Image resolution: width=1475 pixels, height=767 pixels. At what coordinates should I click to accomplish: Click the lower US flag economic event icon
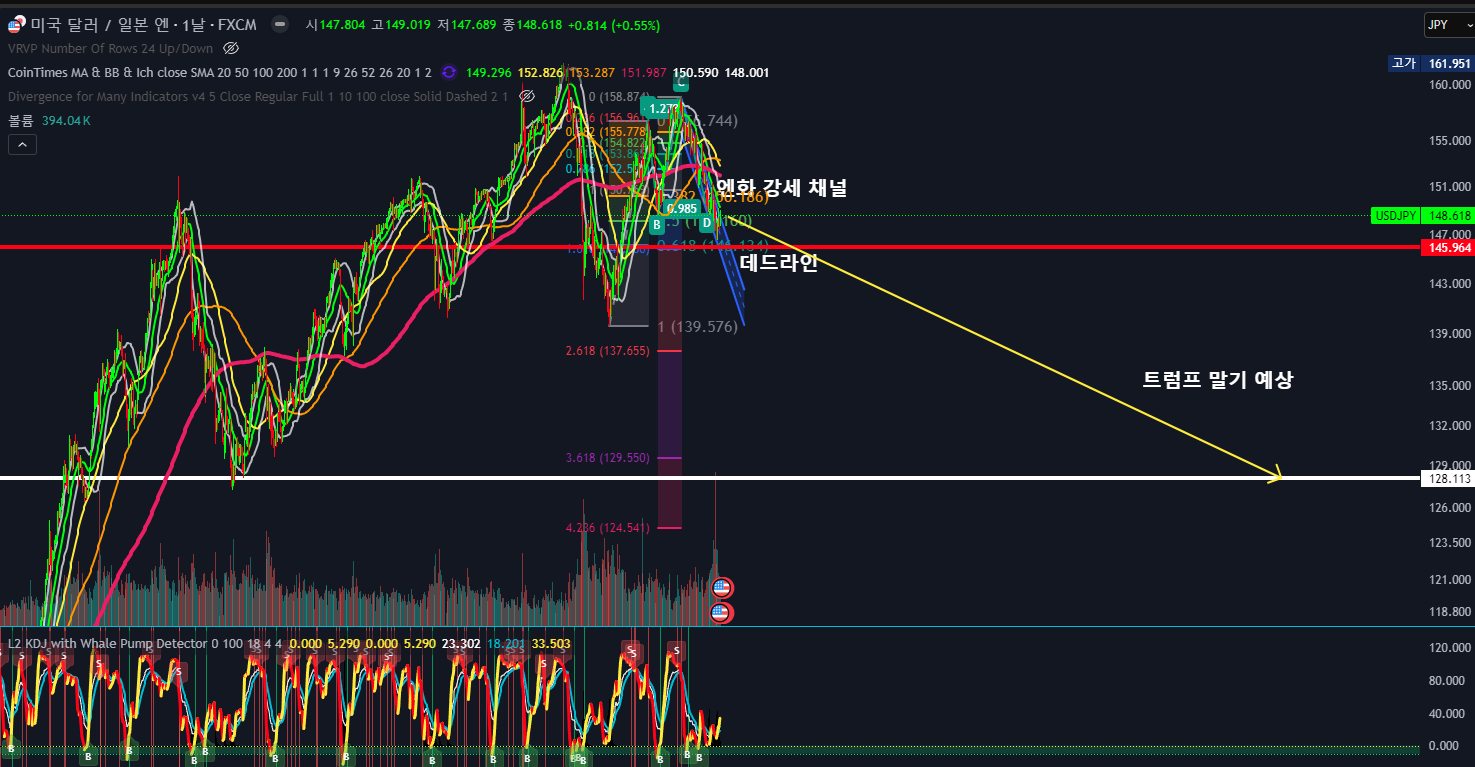pos(722,612)
